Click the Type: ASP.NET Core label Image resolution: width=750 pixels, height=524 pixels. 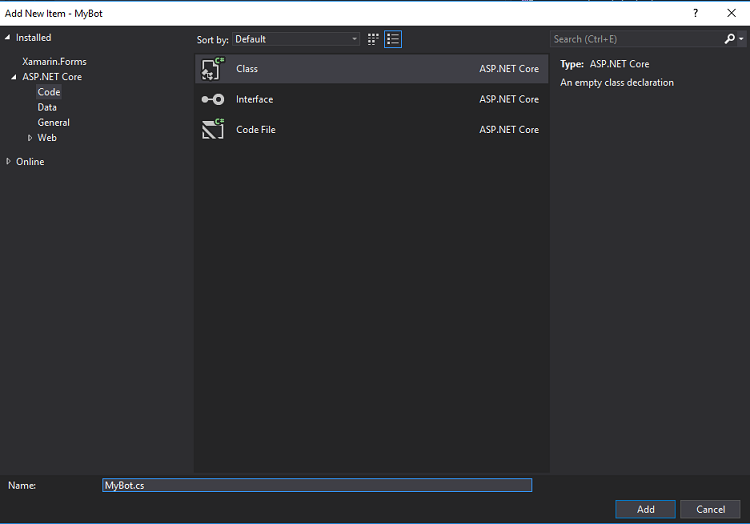click(605, 64)
